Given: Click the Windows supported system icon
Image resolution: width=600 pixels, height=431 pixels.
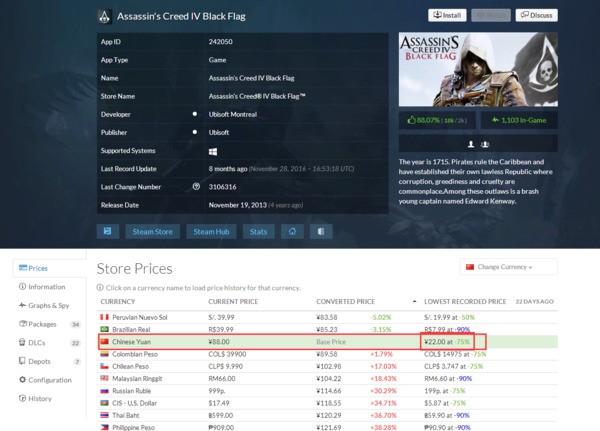Looking at the screenshot, I should [x=213, y=152].
